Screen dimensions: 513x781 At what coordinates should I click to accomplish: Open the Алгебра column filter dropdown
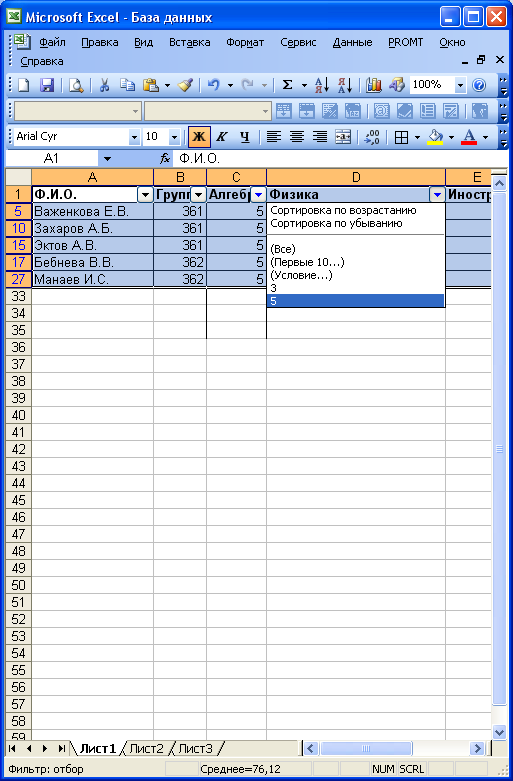(258, 195)
